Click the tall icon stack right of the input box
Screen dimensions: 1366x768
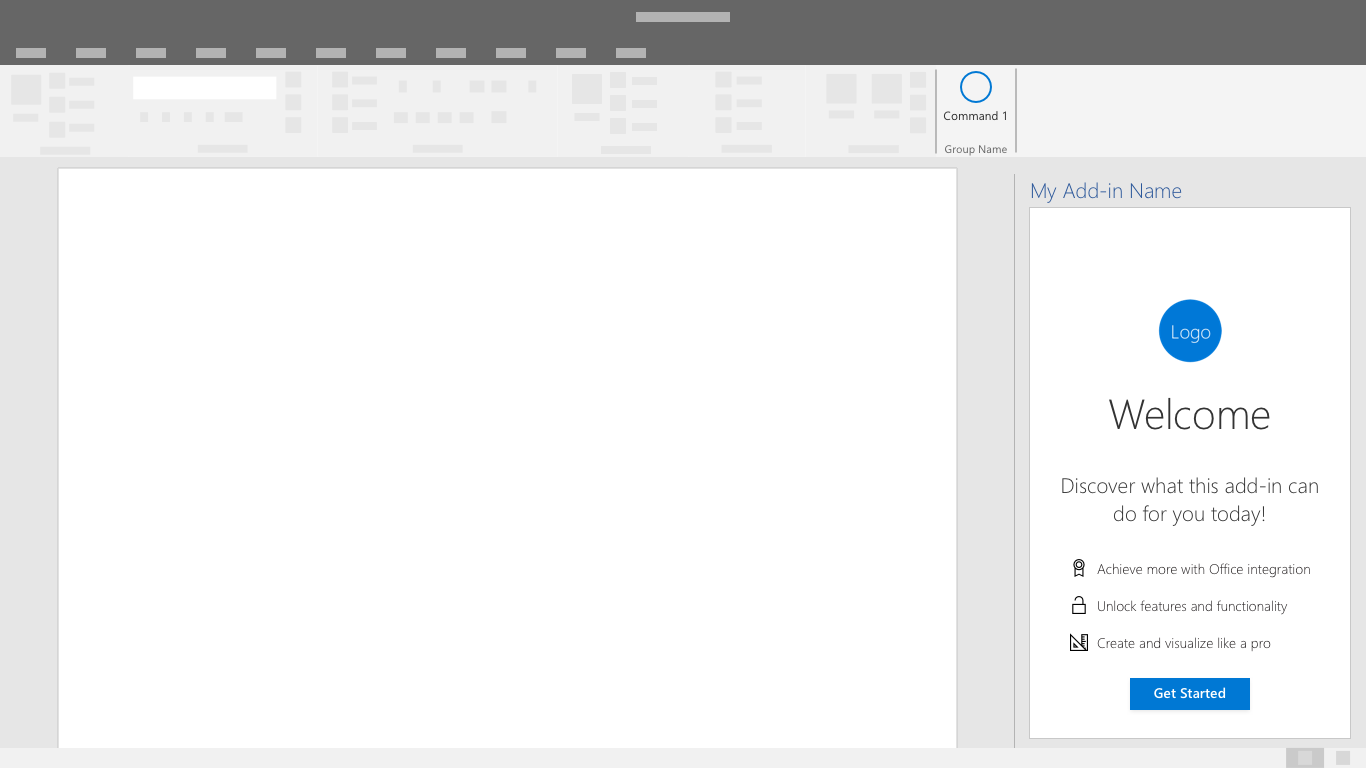[x=292, y=100]
